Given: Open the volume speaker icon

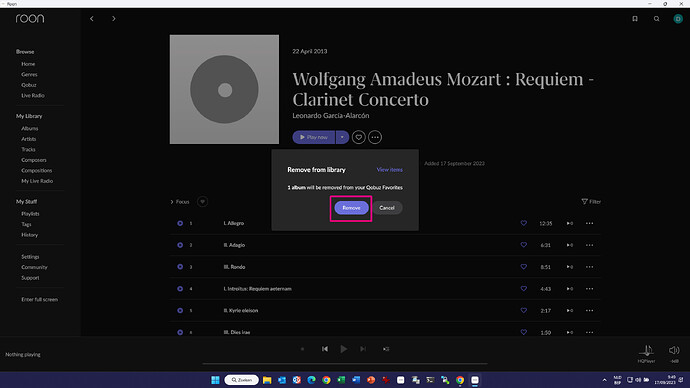Looking at the screenshot, I should pyautogui.click(x=674, y=350).
